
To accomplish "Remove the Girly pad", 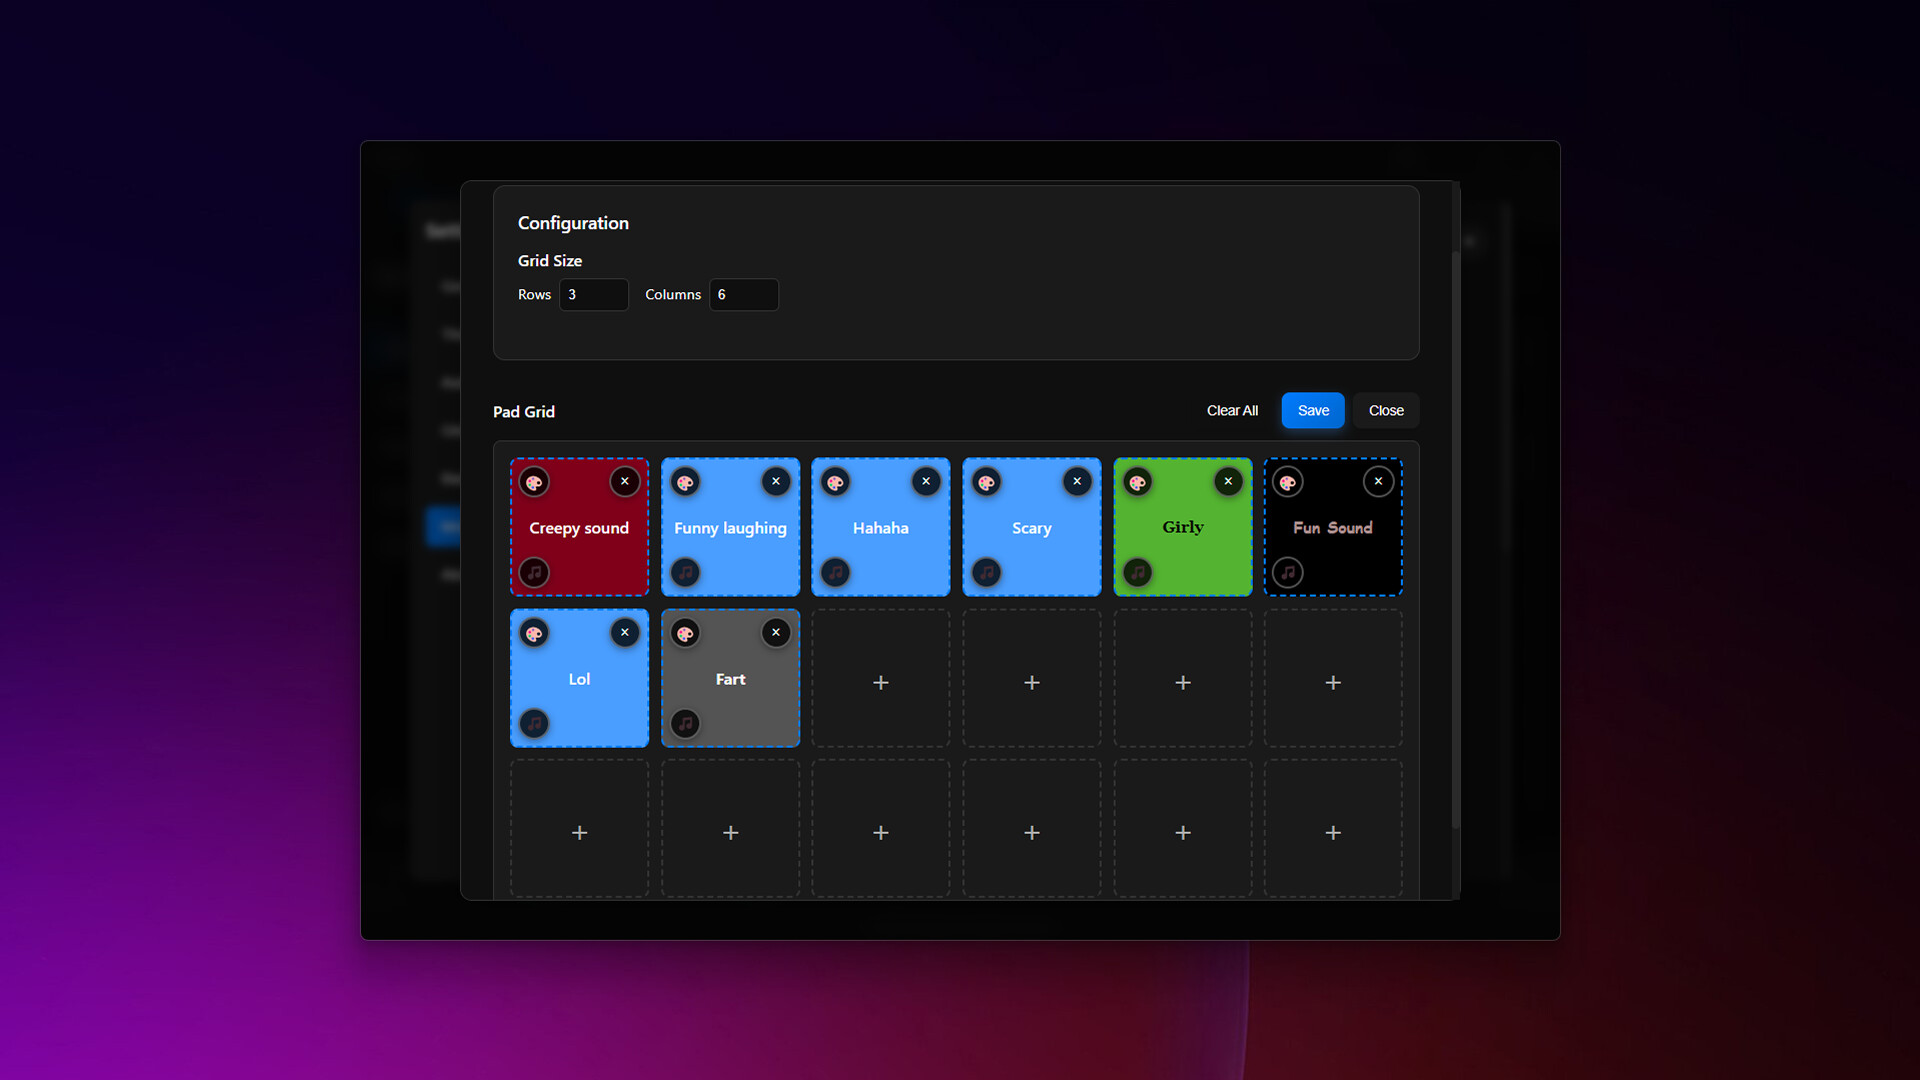I will pos(1228,482).
